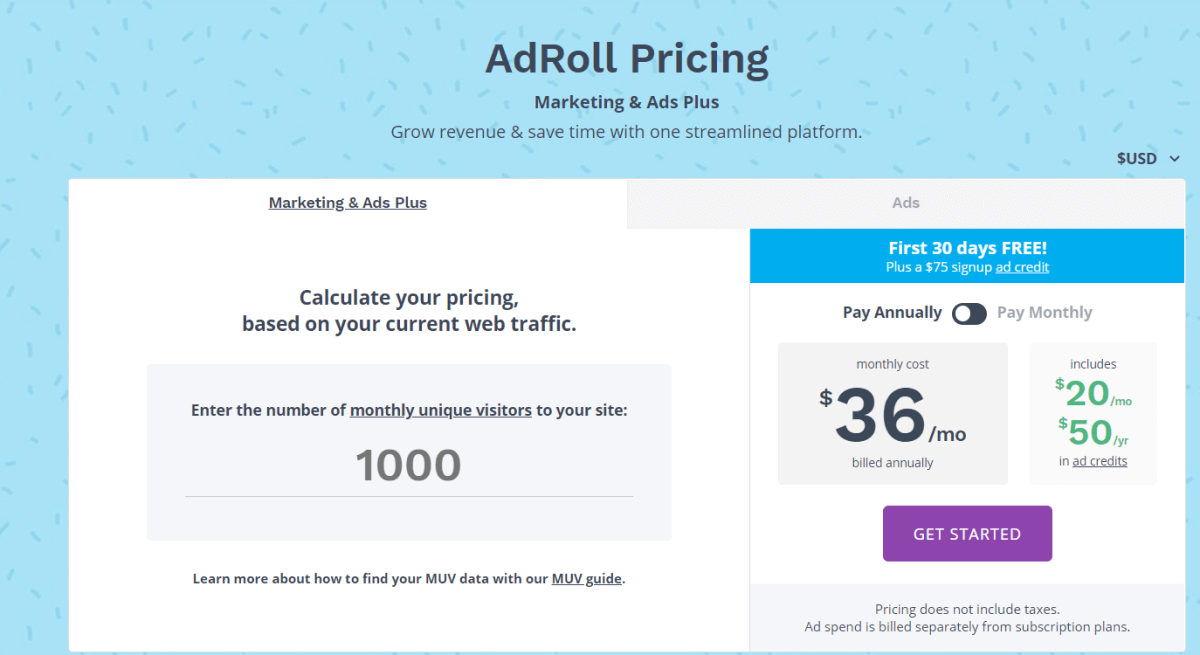Select the Pay Monthly label
1200x655 pixels.
click(x=1044, y=313)
